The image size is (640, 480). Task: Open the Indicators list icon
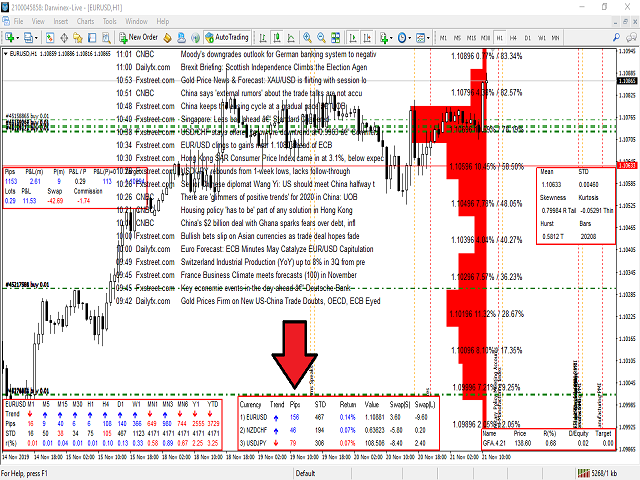[x=384, y=38]
